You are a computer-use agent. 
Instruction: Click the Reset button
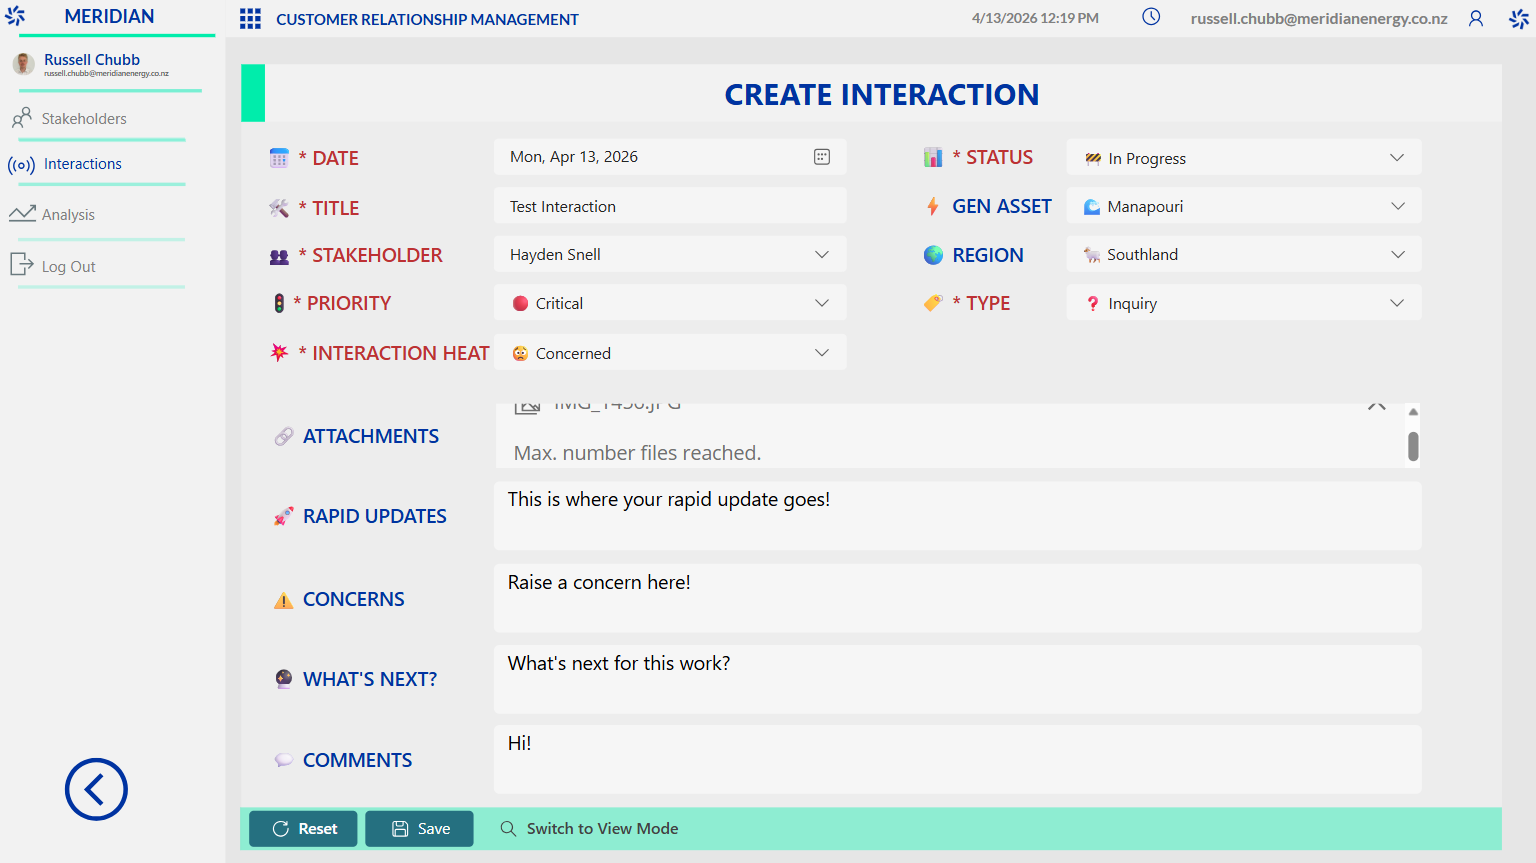pos(303,828)
